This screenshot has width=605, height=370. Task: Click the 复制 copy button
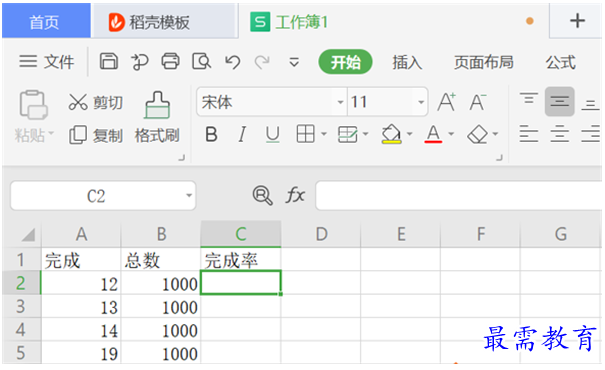[x=96, y=135]
